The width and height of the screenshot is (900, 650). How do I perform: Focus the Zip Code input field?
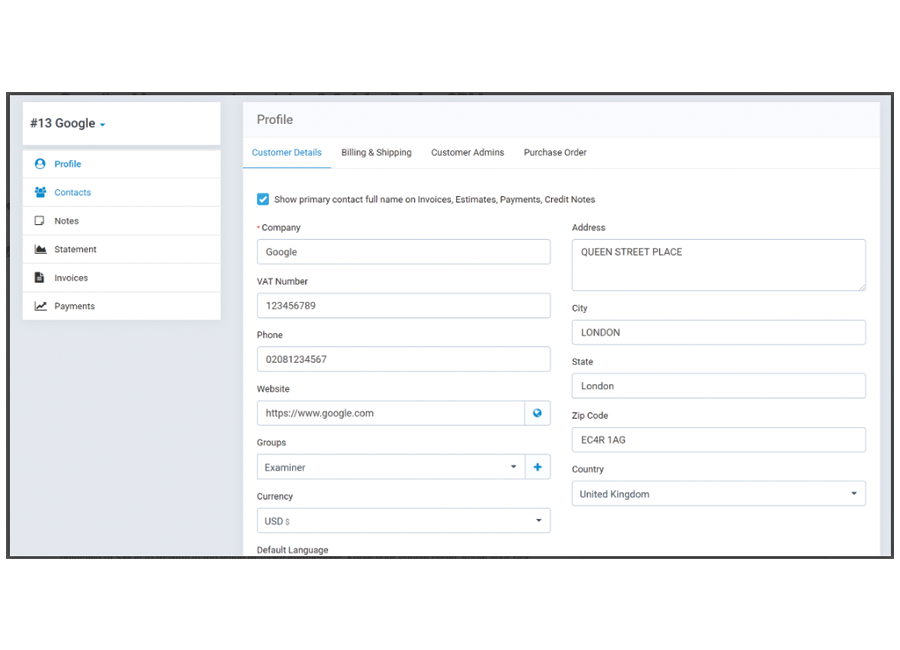coord(718,440)
